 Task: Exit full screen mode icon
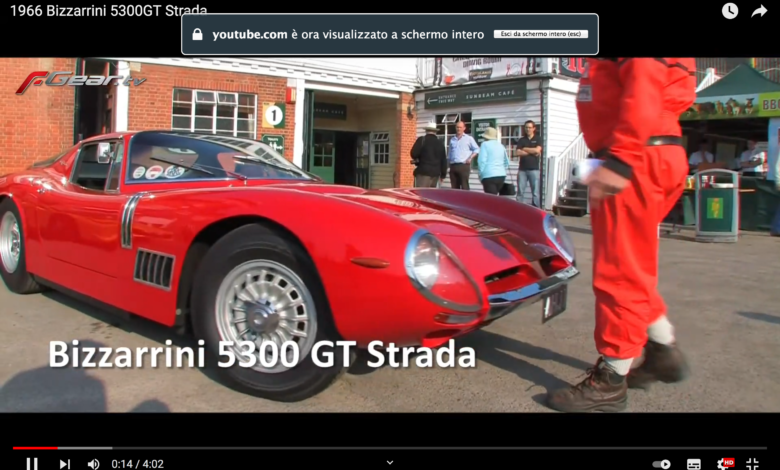click(x=753, y=464)
